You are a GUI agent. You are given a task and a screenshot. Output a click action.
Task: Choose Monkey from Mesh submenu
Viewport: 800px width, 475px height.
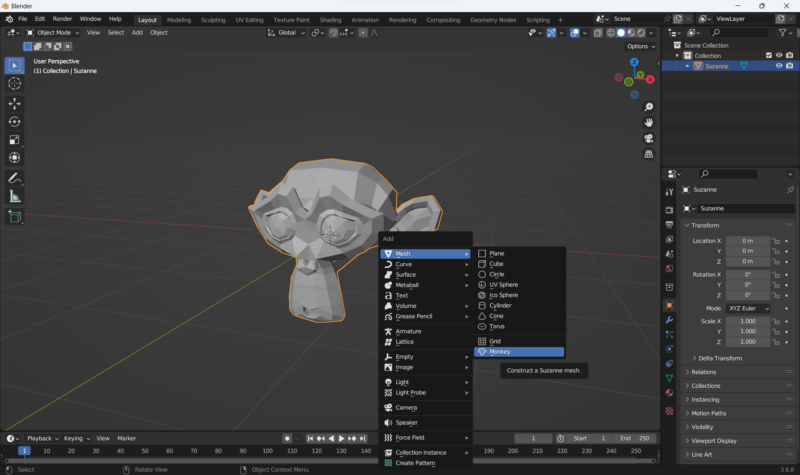(519, 352)
